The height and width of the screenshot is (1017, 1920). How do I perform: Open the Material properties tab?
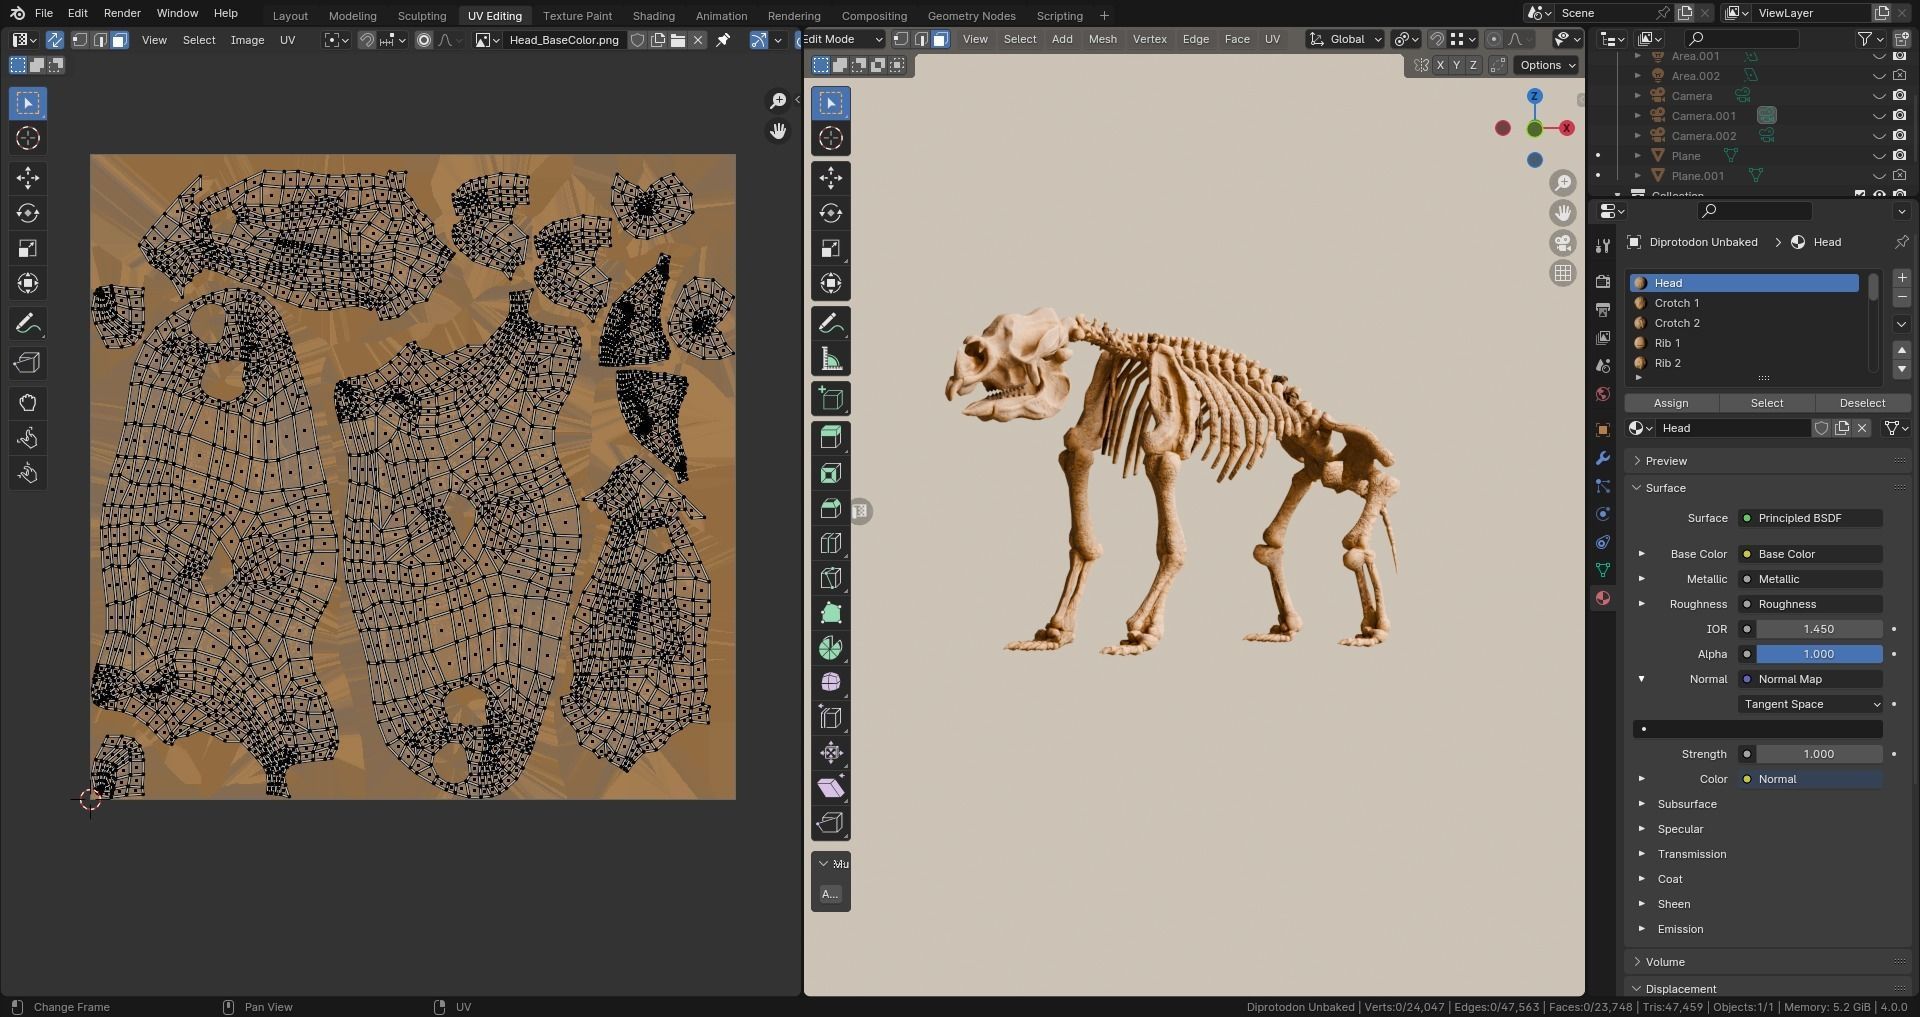point(1603,598)
